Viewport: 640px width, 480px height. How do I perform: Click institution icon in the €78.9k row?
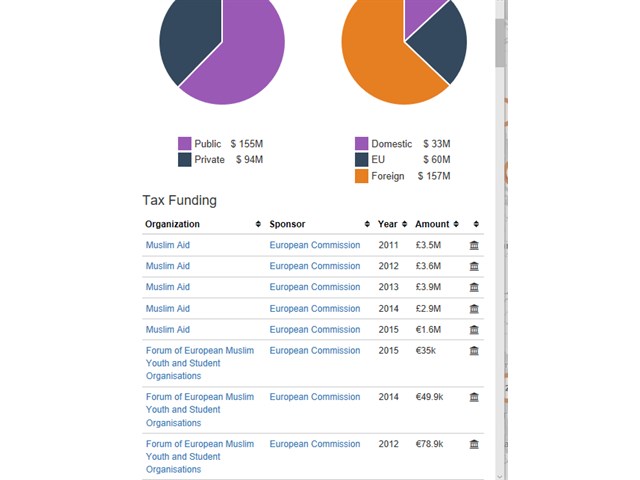pyautogui.click(x=474, y=444)
